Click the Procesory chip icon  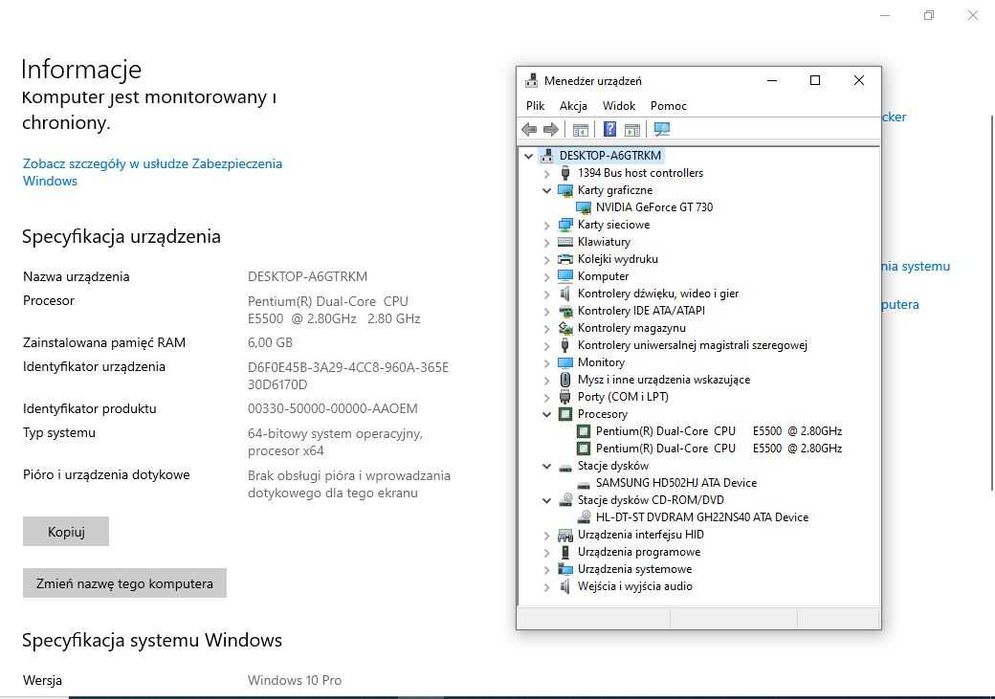pyautogui.click(x=565, y=414)
